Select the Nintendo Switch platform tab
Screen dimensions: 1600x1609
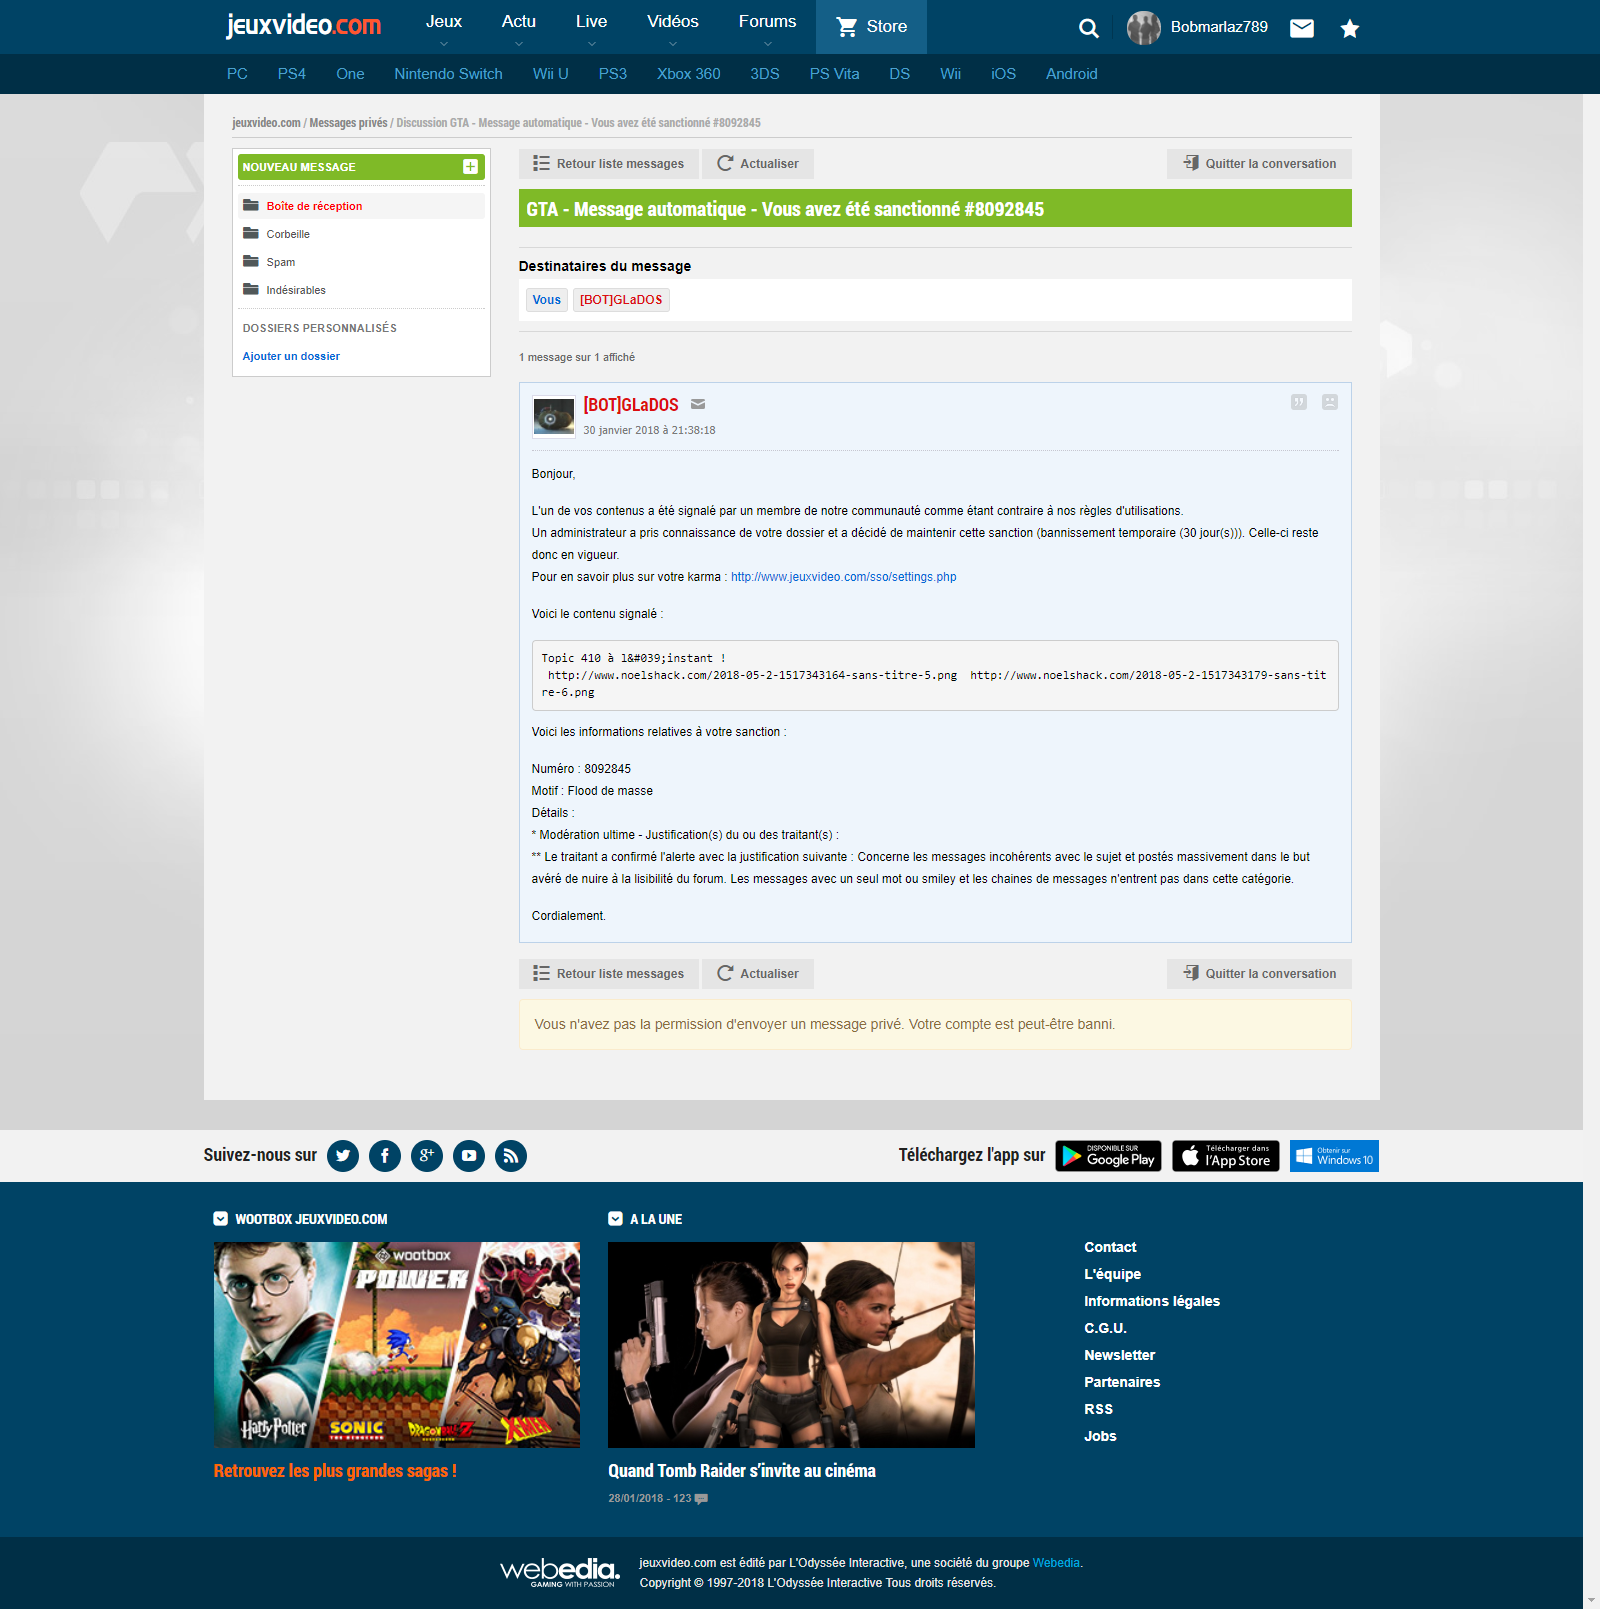[449, 74]
